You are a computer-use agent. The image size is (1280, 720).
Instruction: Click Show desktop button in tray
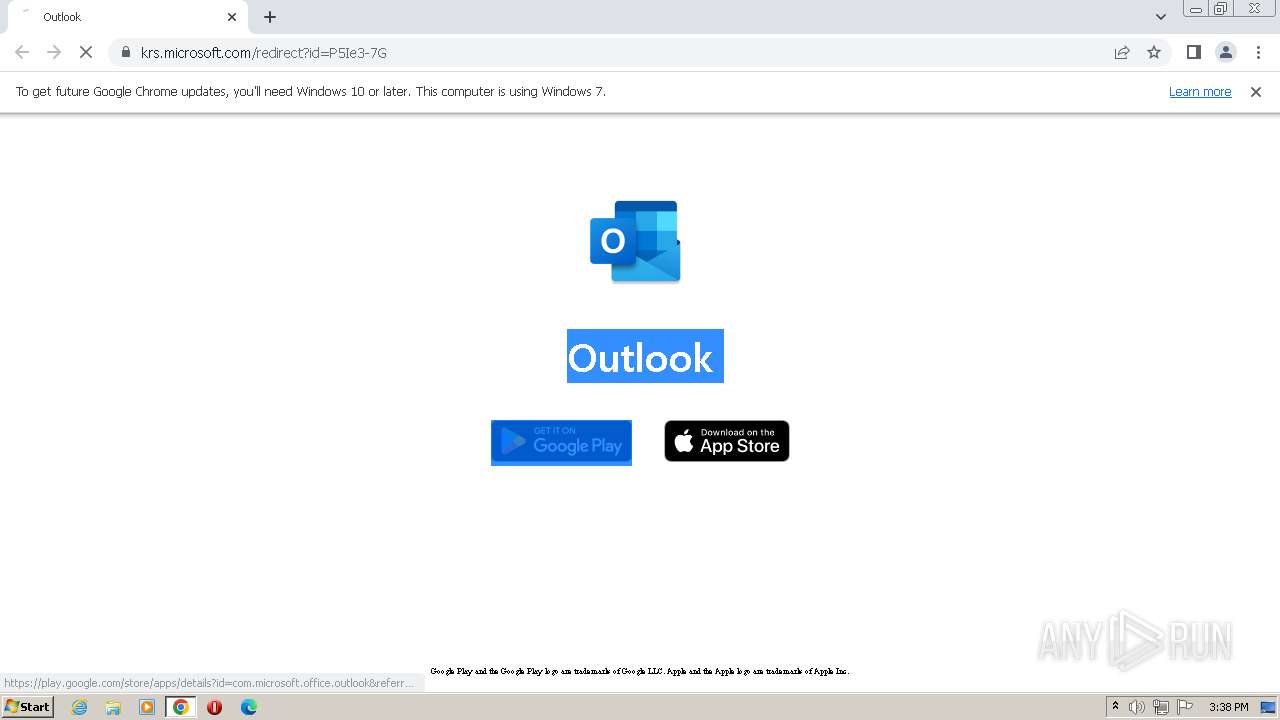(x=1268, y=707)
